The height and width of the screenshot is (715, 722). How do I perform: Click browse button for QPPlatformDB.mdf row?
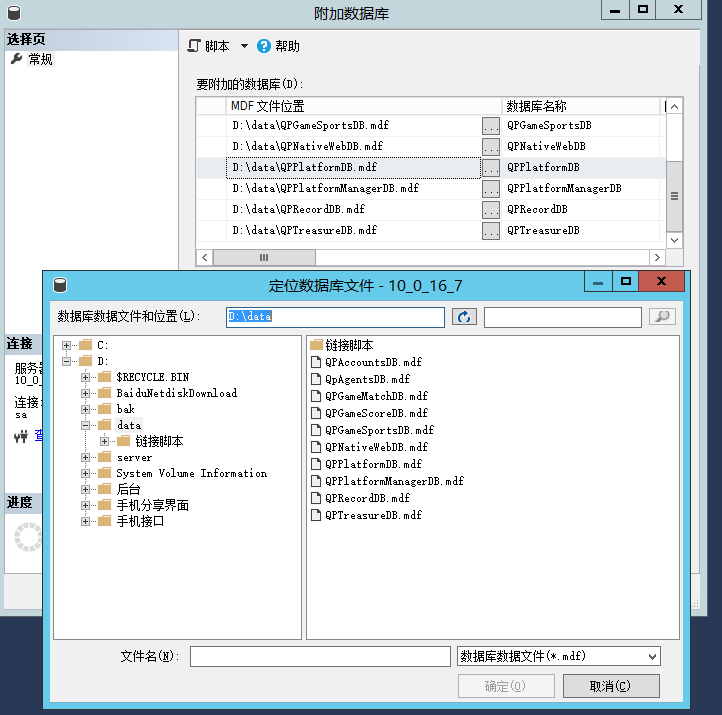(x=491, y=168)
